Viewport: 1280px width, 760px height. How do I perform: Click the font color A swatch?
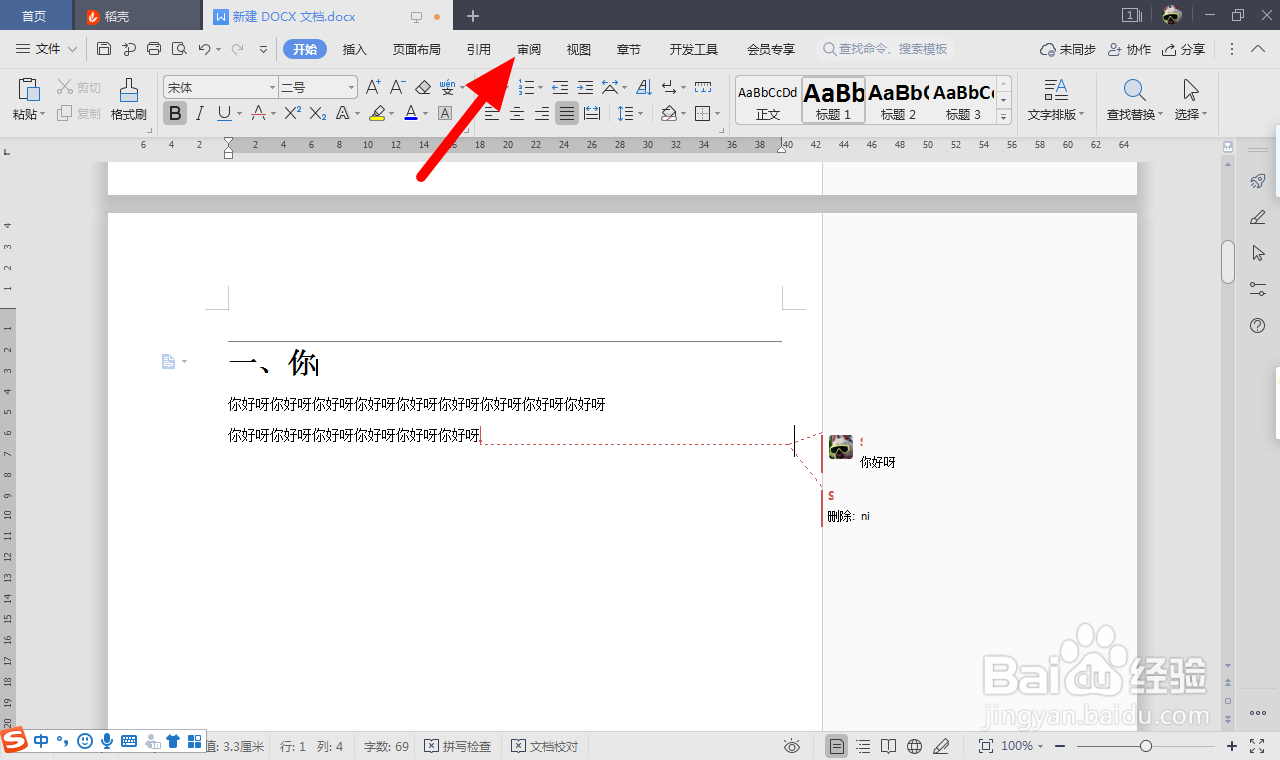point(410,113)
